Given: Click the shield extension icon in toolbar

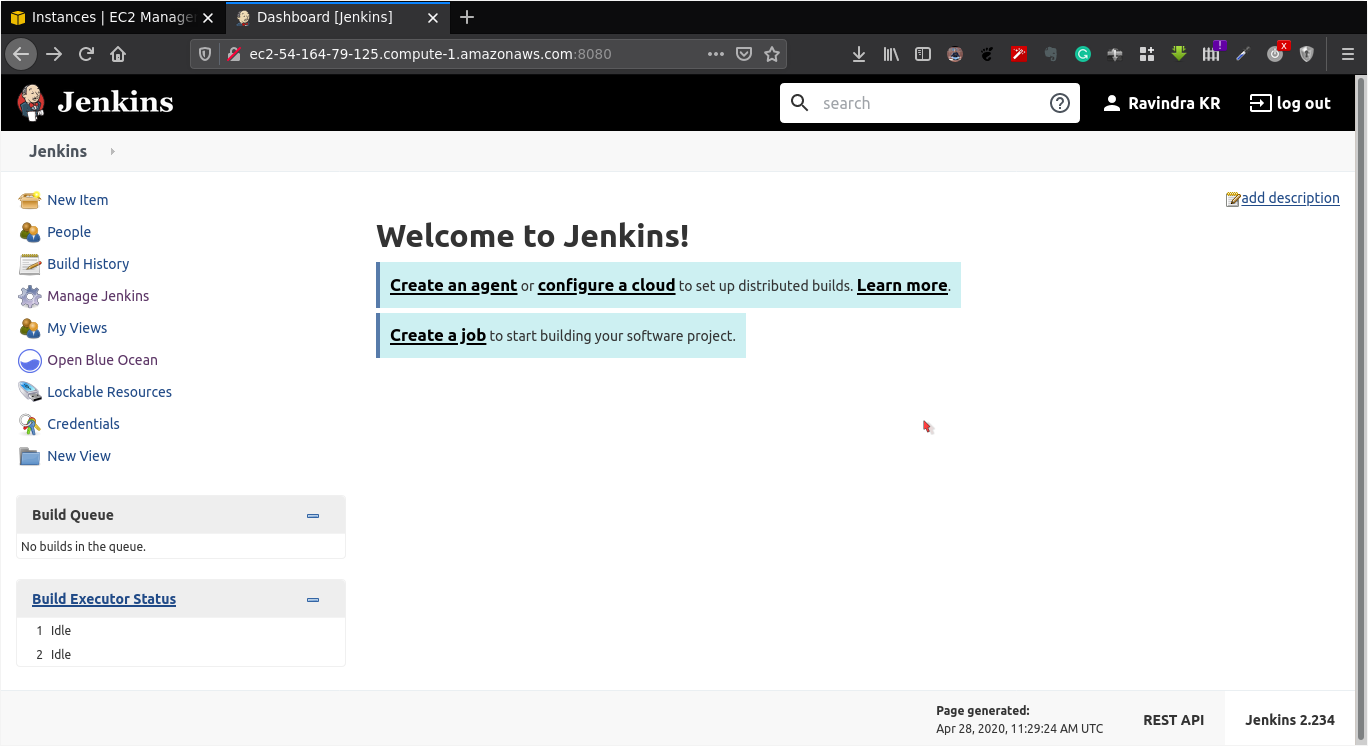Looking at the screenshot, I should (1307, 54).
